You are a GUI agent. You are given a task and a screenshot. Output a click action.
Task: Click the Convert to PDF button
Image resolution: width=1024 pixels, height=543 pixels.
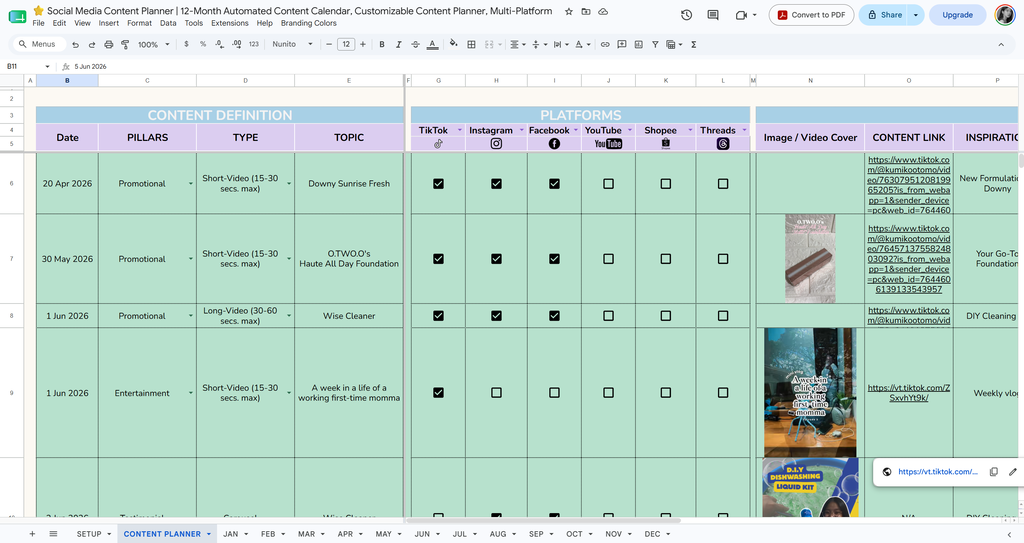(x=811, y=15)
